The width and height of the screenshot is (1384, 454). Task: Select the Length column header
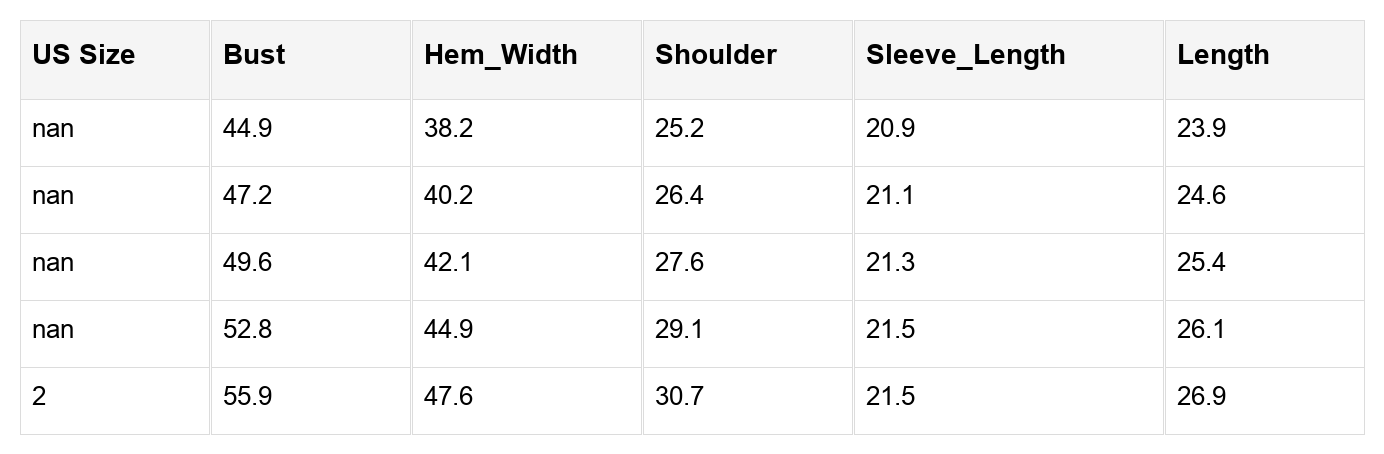(x=1222, y=55)
